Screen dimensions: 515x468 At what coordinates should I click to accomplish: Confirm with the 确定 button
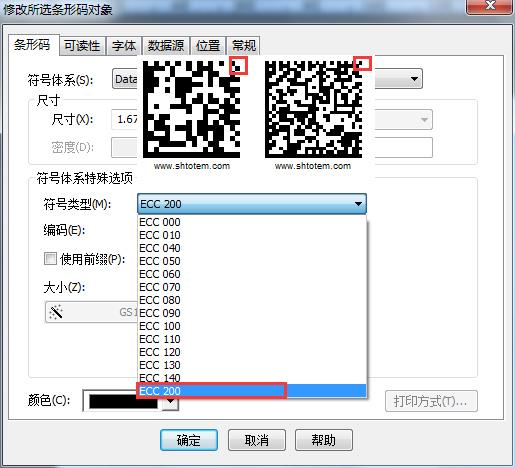click(189, 440)
